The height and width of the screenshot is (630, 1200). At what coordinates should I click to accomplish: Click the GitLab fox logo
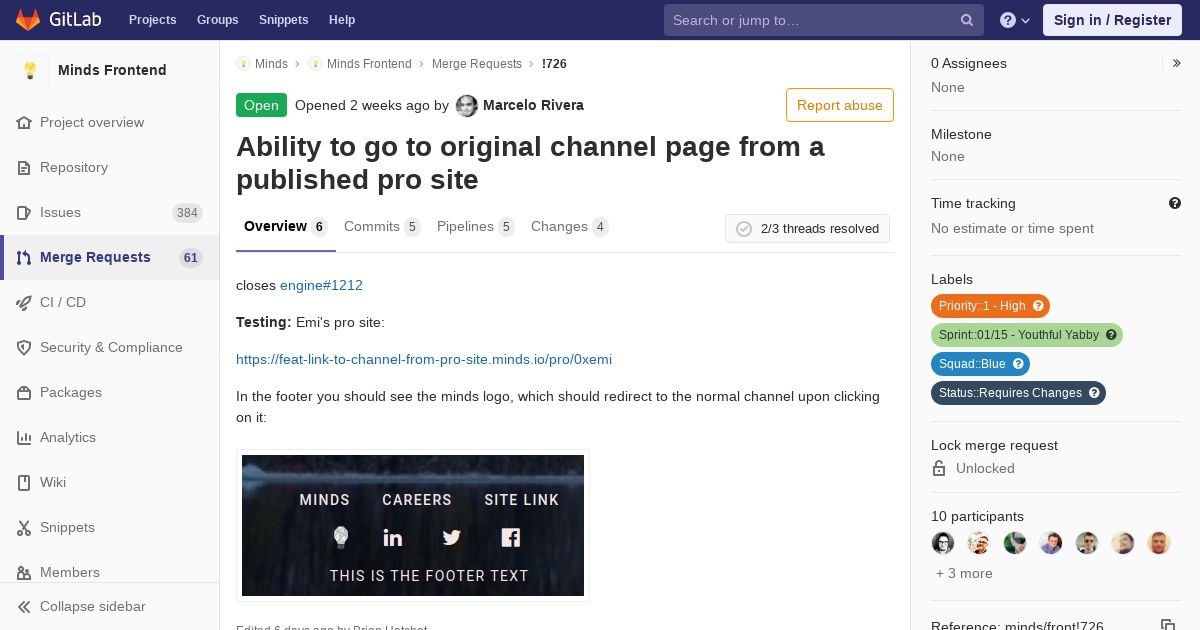pyautogui.click(x=27, y=19)
